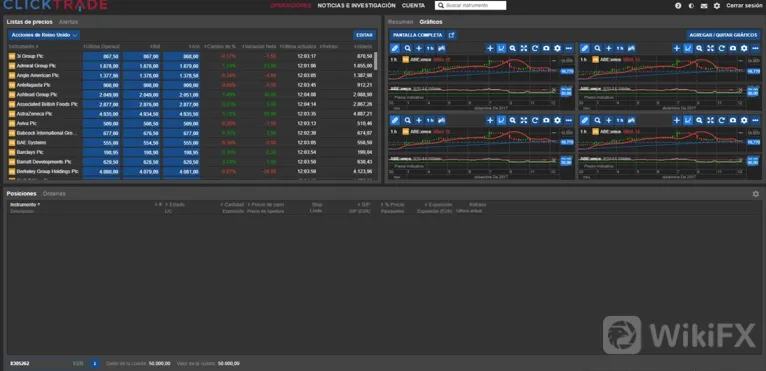Open chart type selector in upper-left chart

442,48
